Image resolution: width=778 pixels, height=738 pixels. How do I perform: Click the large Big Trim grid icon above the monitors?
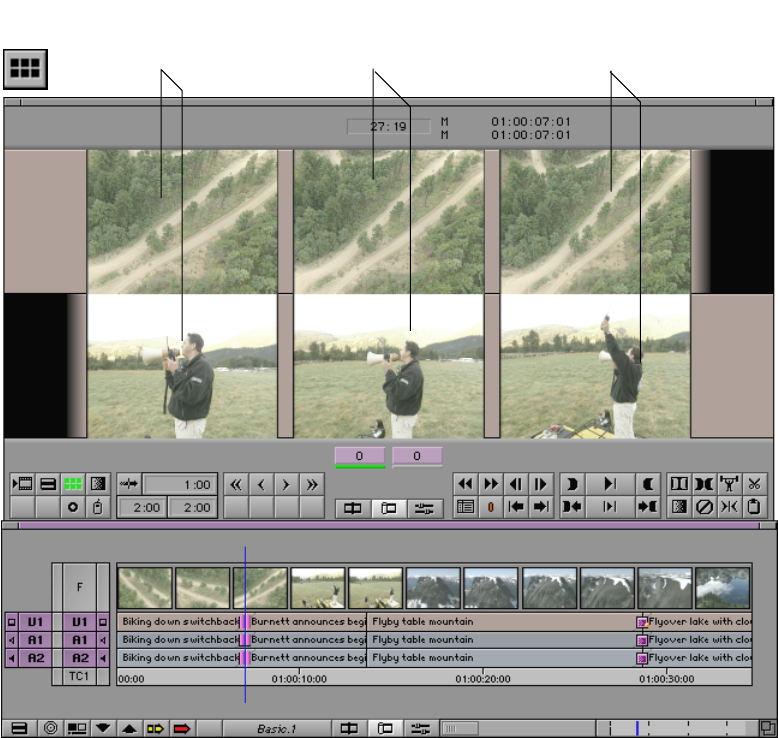[x=25, y=69]
